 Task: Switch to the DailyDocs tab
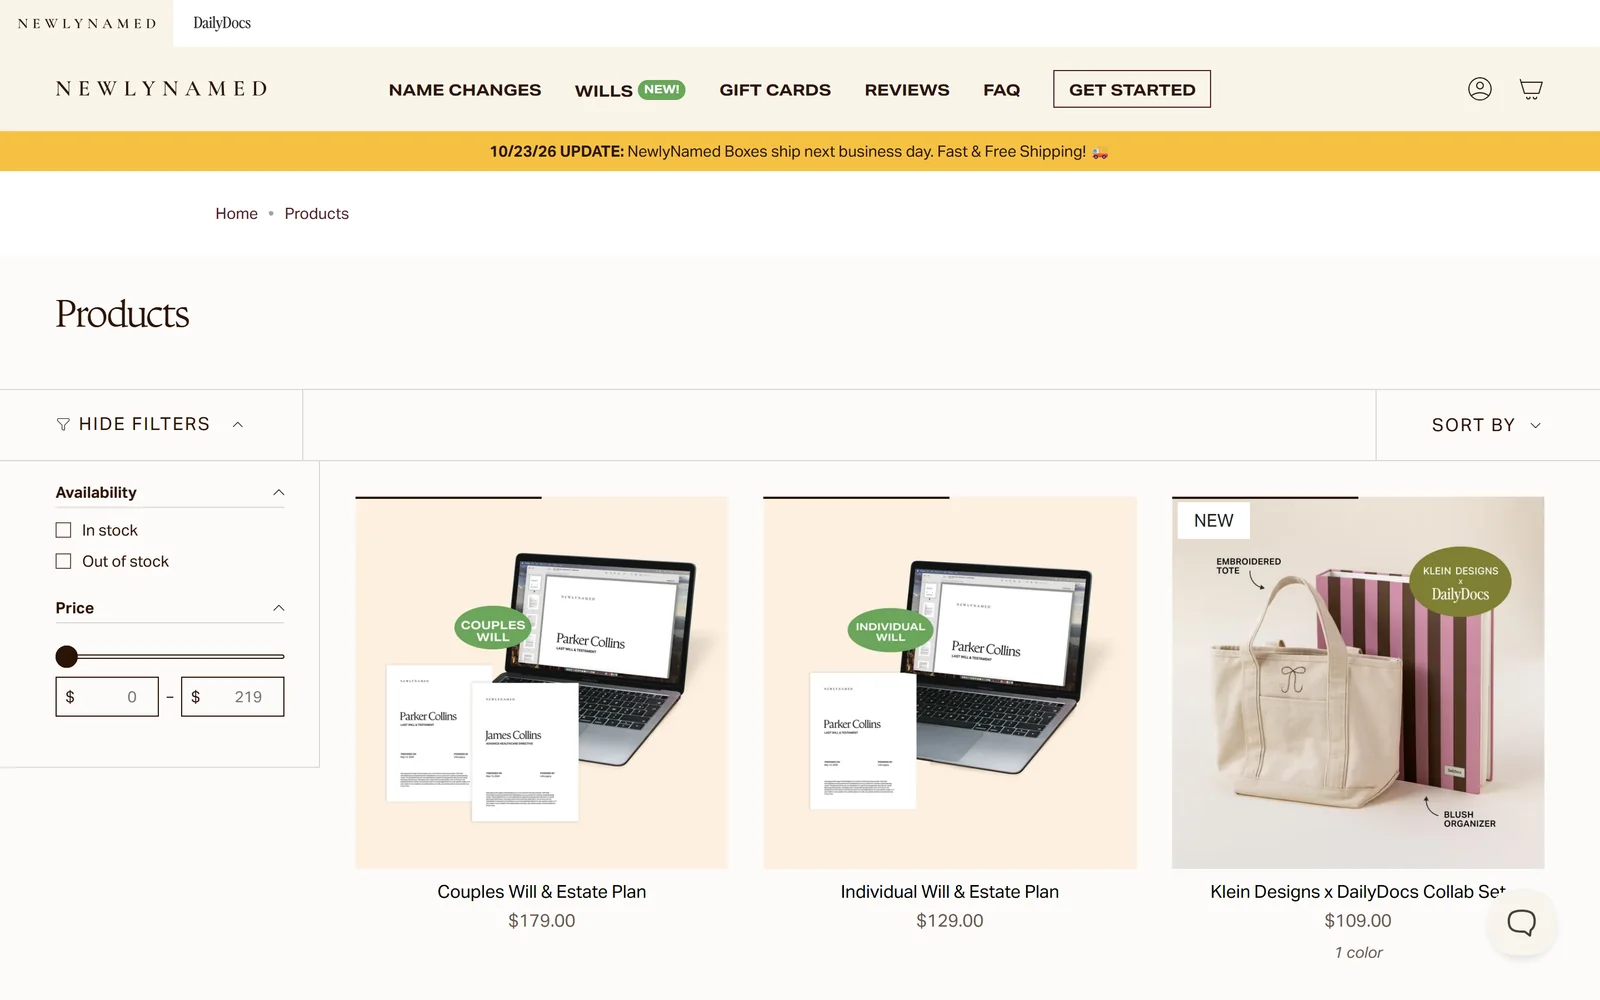[x=222, y=23]
